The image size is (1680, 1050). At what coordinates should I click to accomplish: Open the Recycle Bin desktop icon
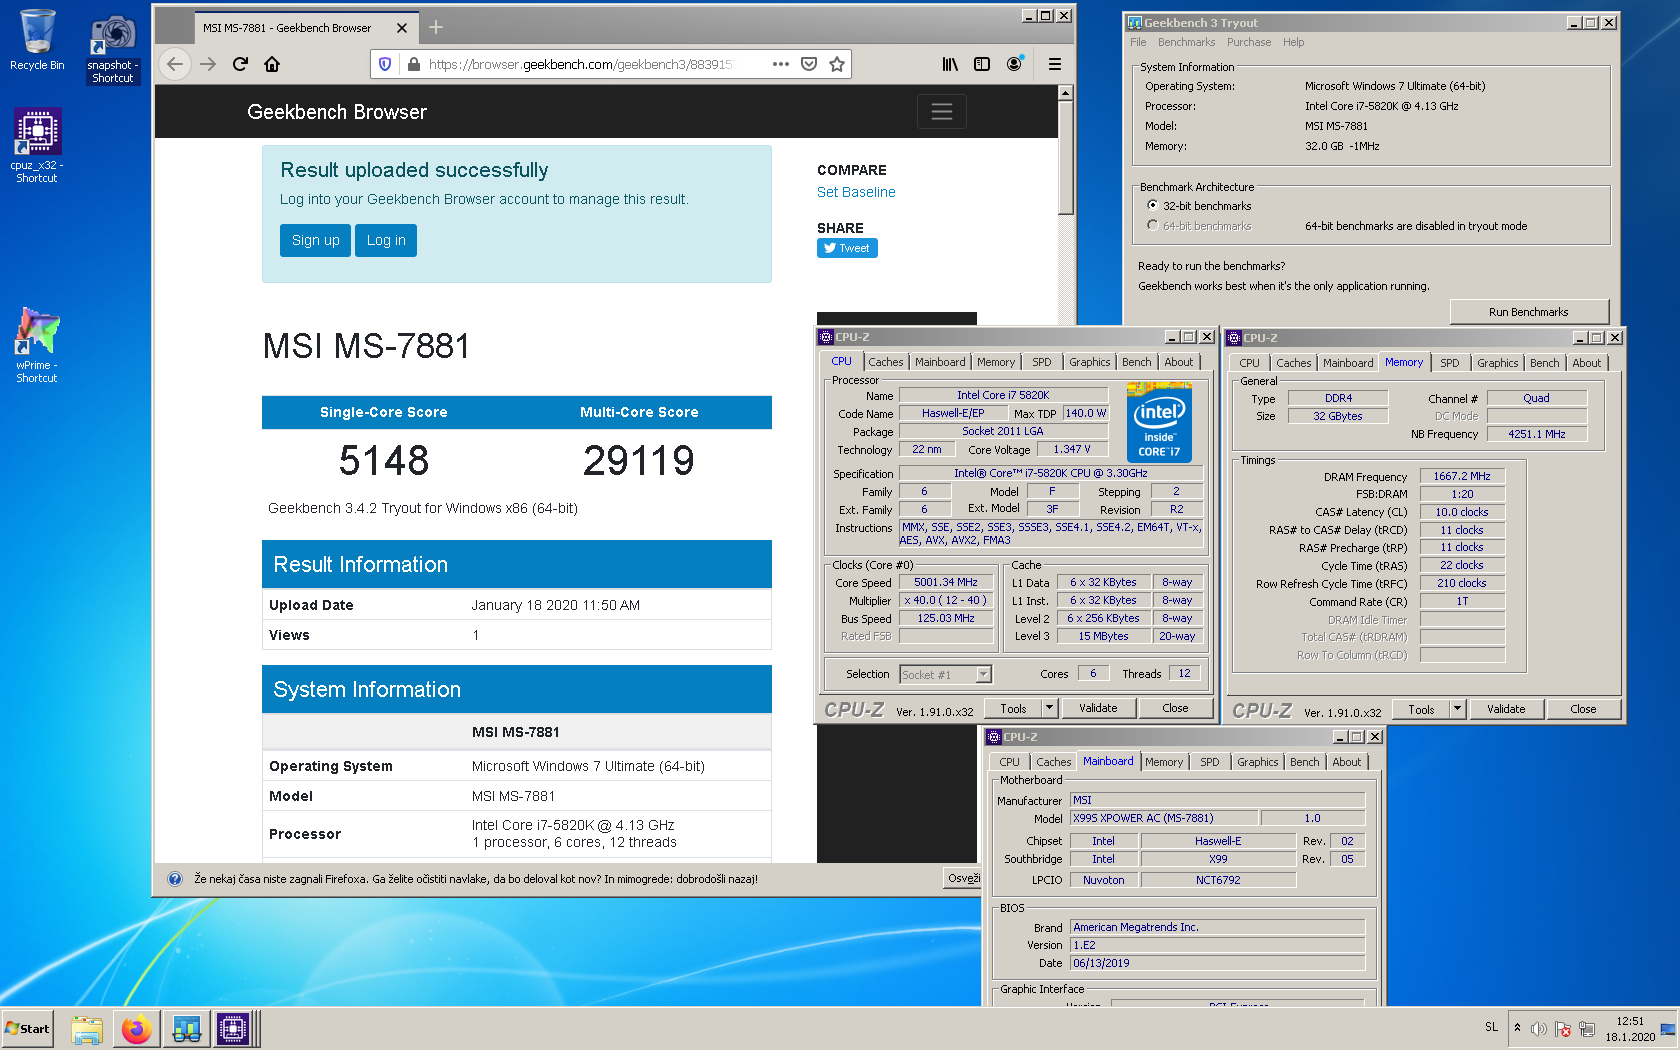37,40
